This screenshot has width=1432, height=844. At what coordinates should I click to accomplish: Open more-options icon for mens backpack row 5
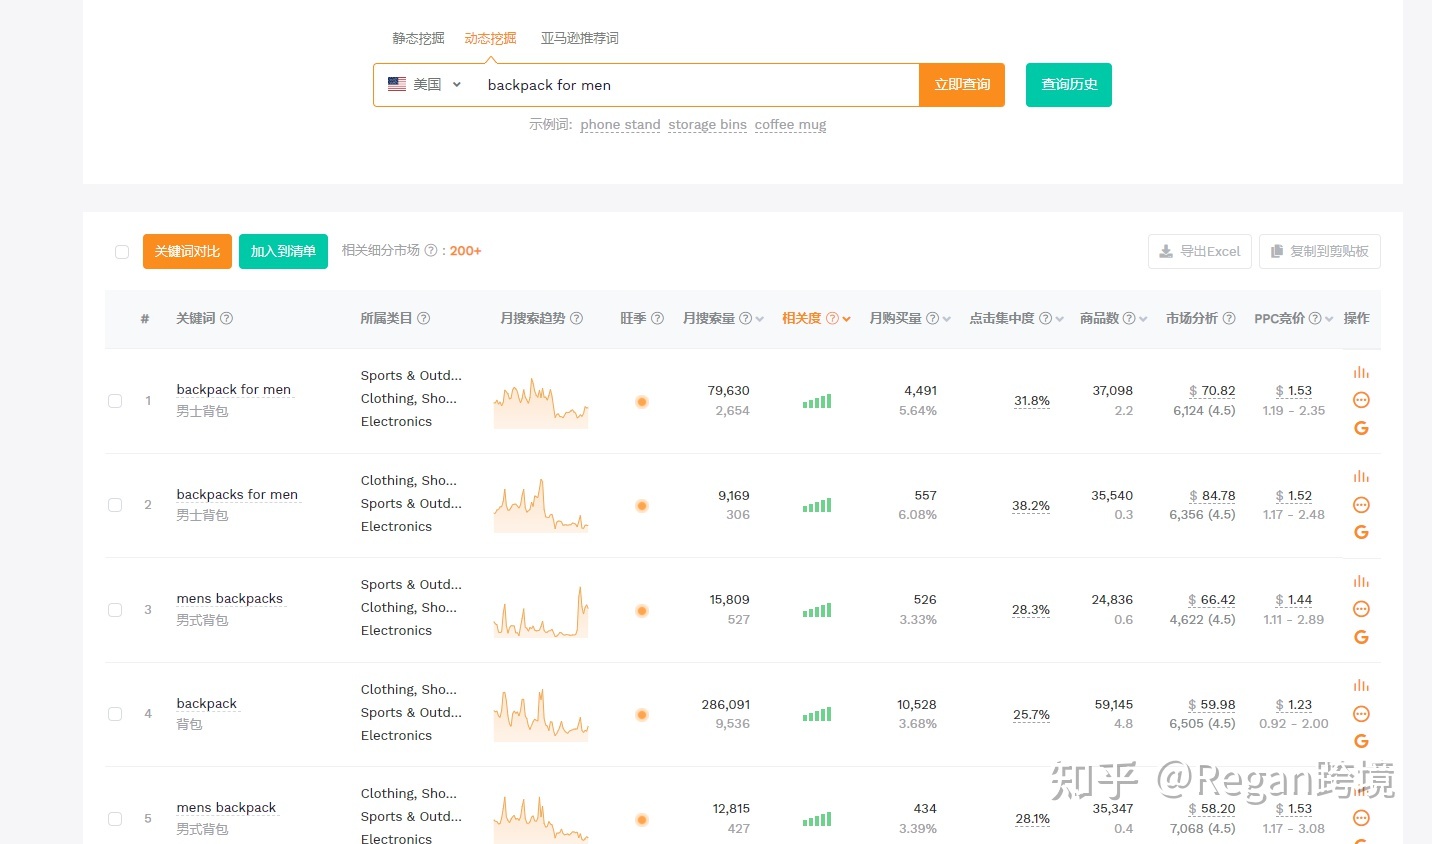coord(1361,818)
